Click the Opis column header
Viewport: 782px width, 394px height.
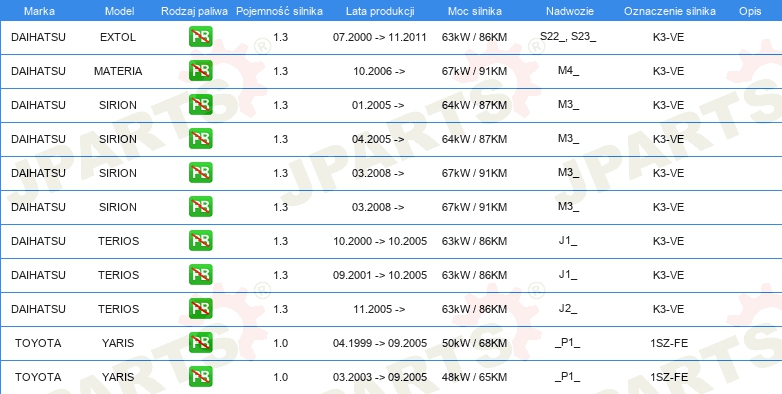tap(750, 11)
